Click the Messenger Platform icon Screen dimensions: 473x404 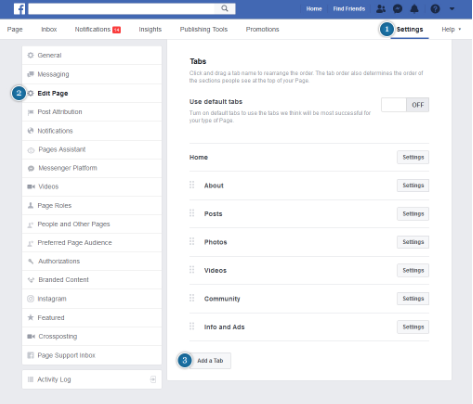(31, 168)
